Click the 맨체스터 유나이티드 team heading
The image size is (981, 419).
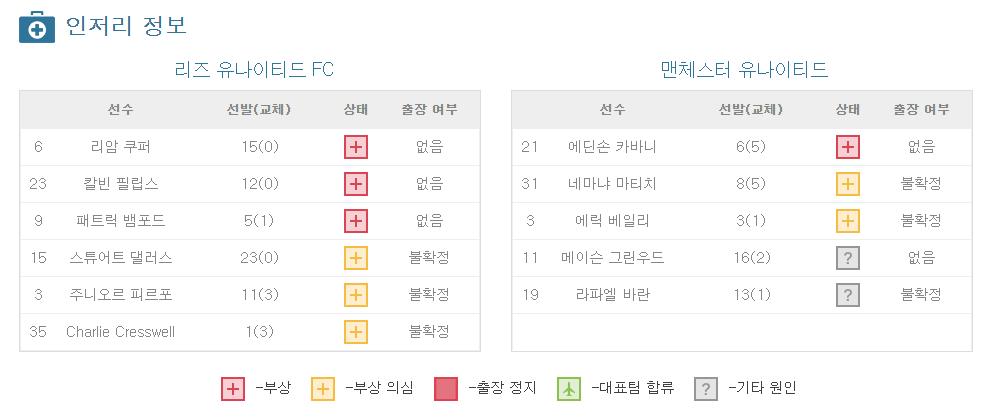click(x=745, y=69)
